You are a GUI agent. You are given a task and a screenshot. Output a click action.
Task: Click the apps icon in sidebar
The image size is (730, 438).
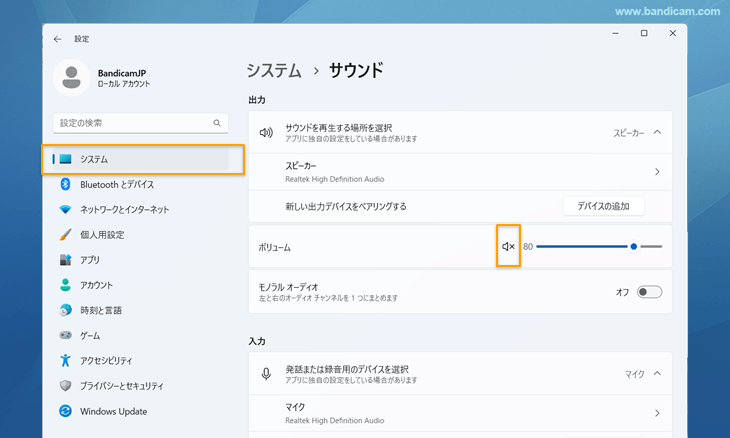point(65,260)
